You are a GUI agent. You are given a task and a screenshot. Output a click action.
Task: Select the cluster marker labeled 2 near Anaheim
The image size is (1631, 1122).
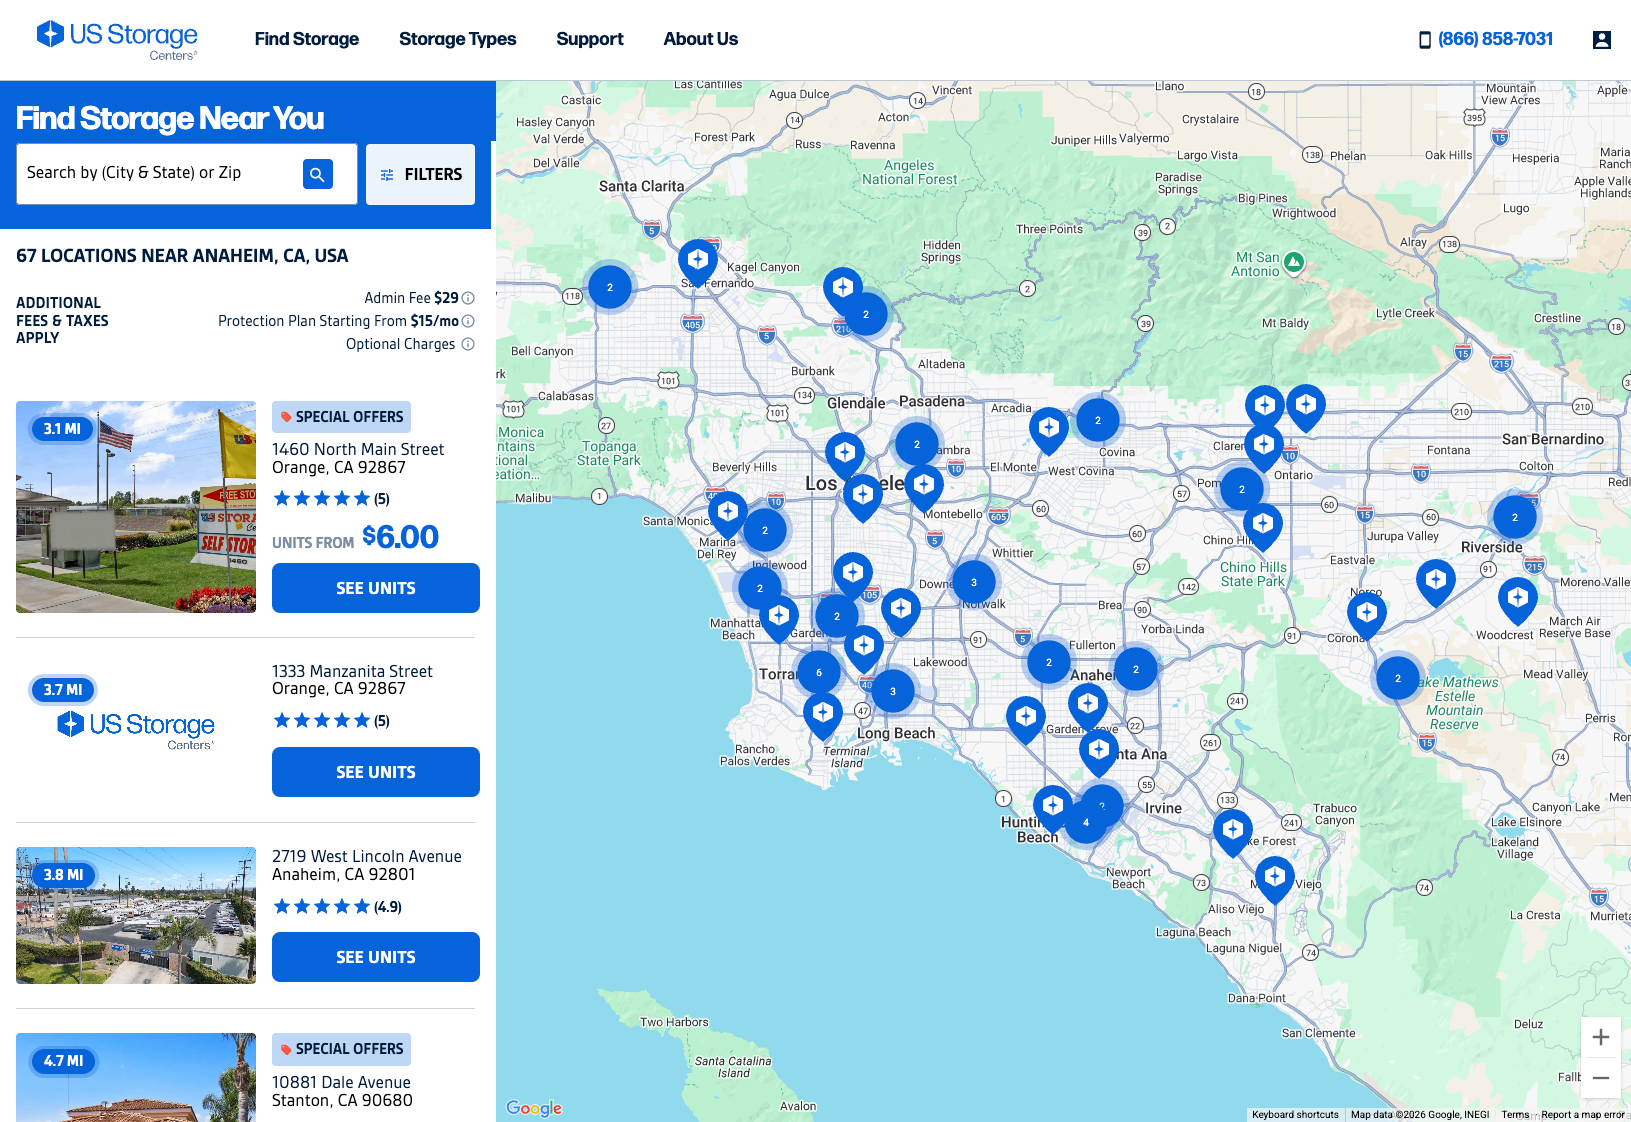pyautogui.click(x=1135, y=669)
